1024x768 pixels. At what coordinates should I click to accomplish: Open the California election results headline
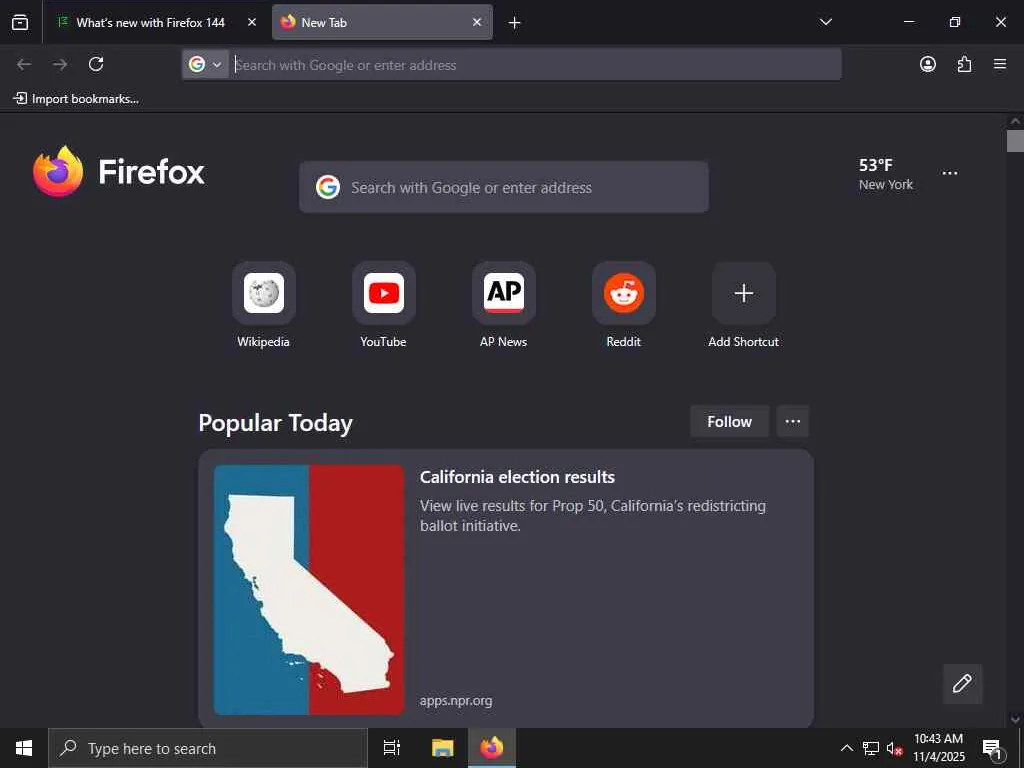(517, 477)
